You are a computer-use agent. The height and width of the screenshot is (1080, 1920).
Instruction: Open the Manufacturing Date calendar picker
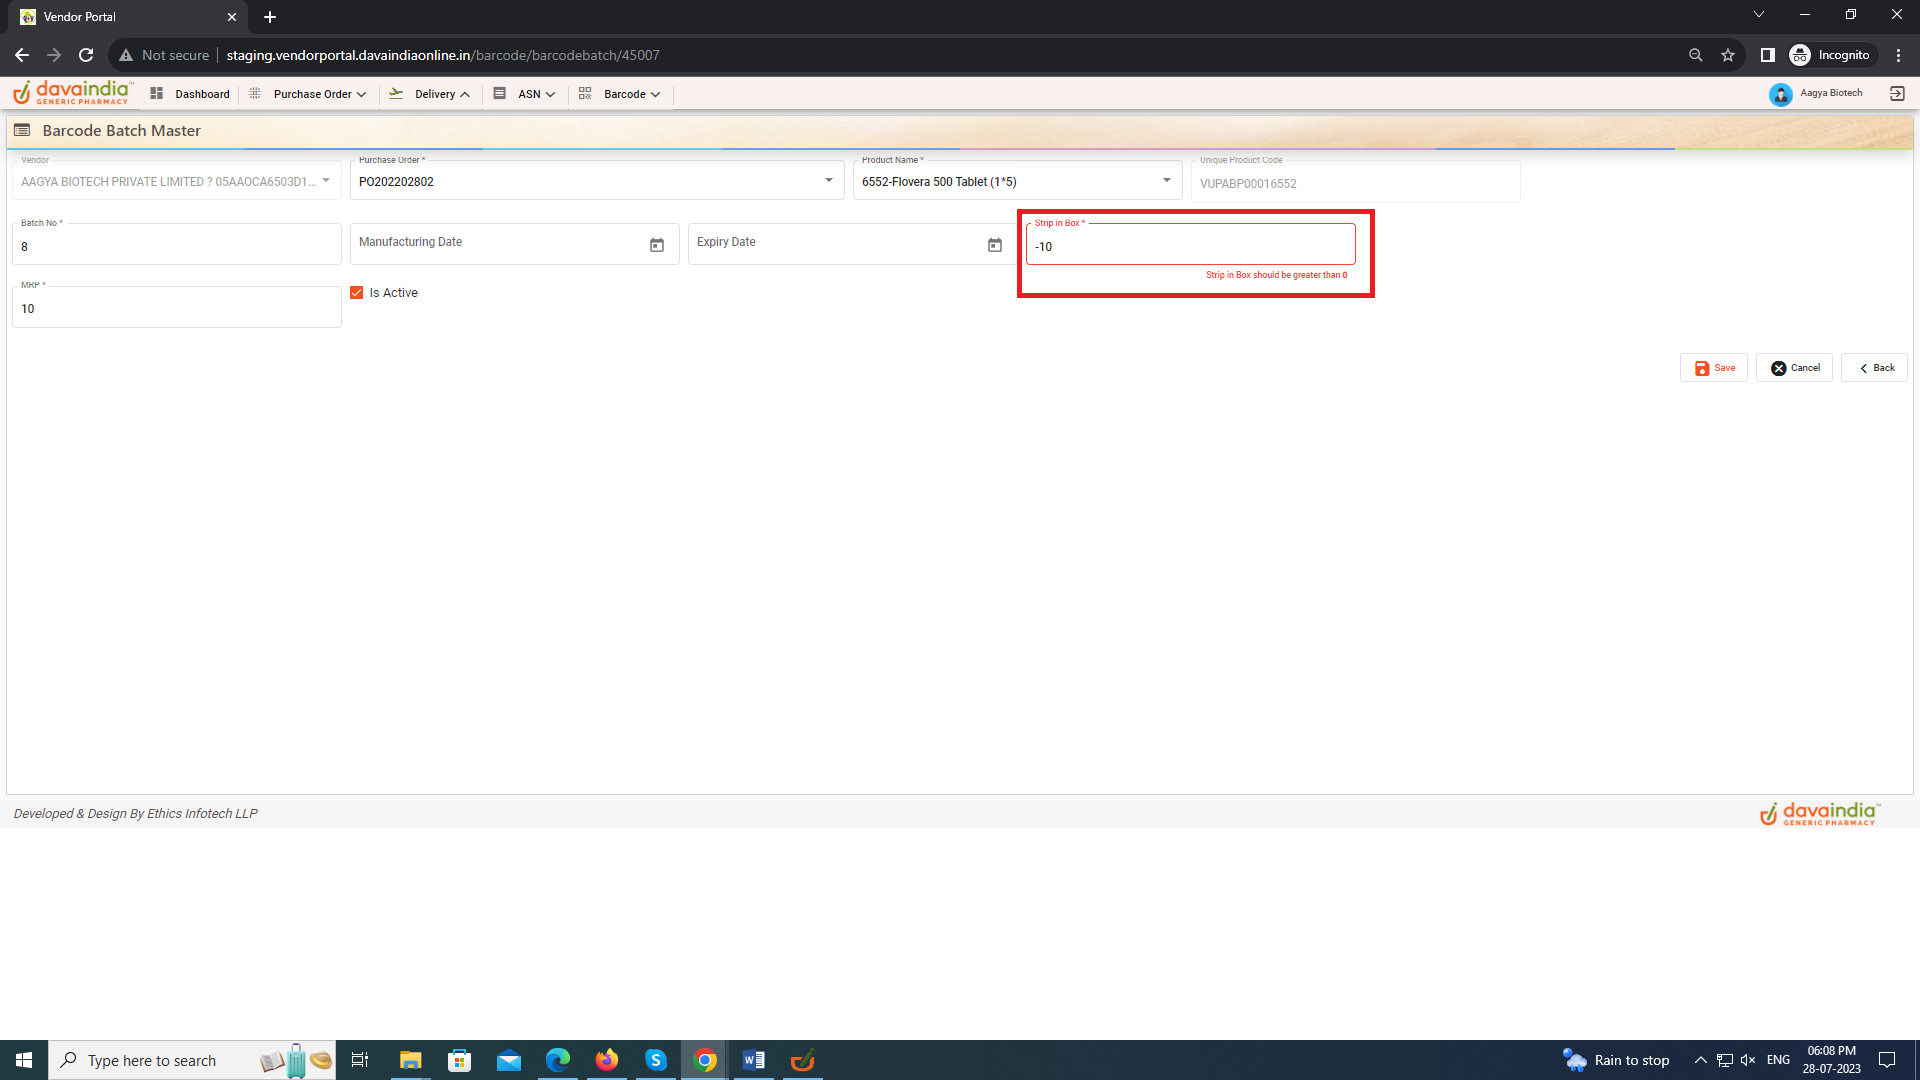657,245
